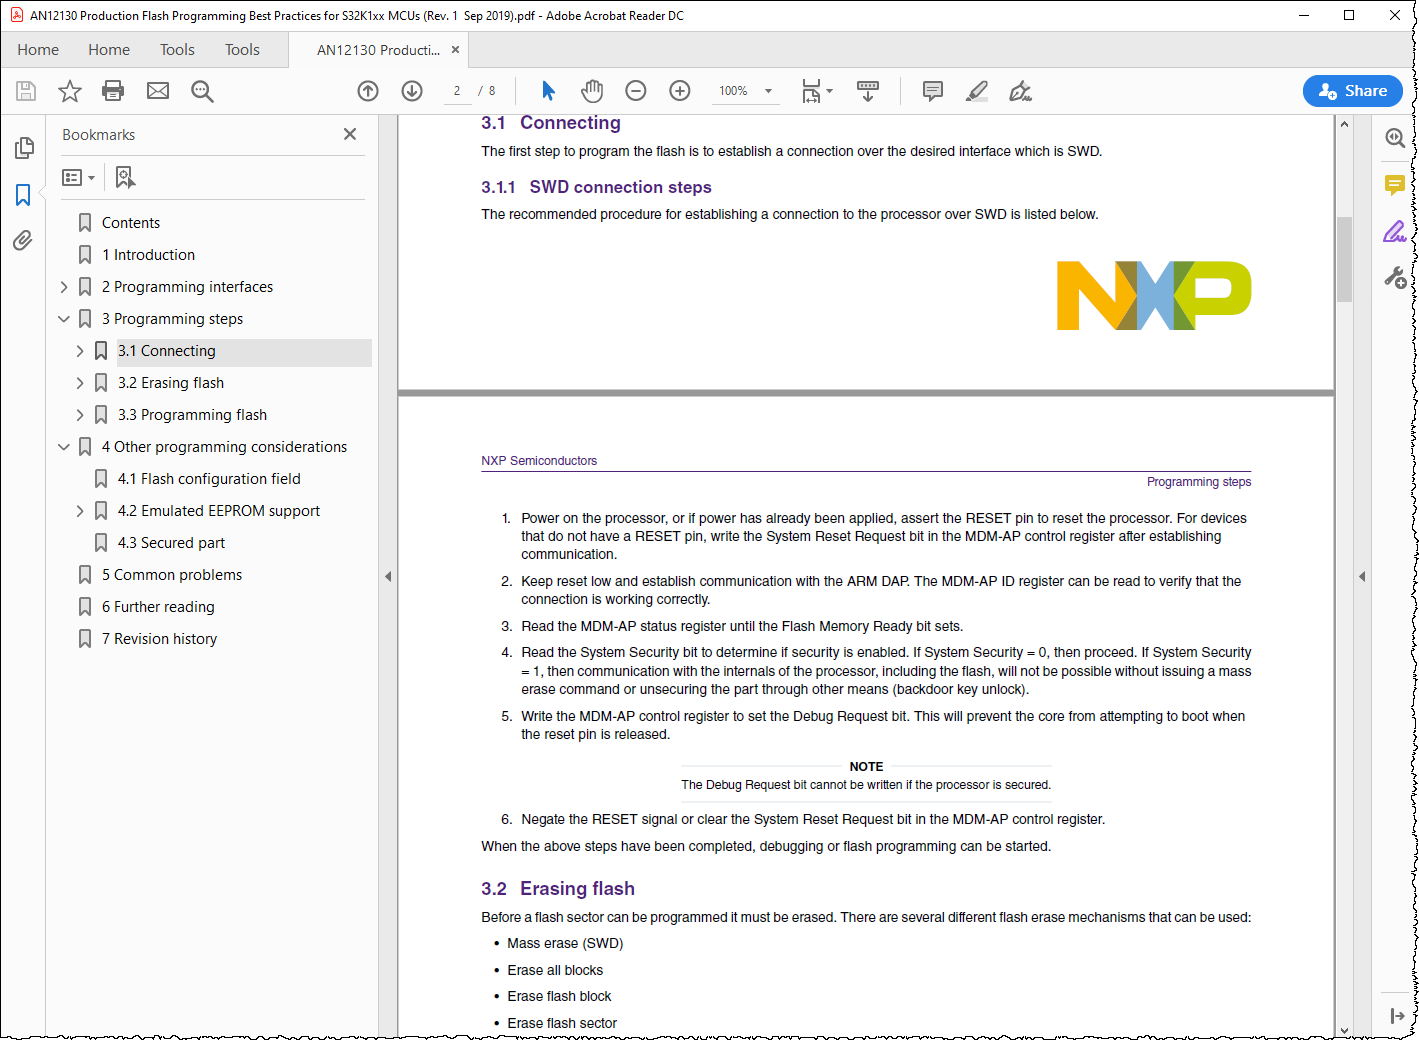Zoom out using the minus icon
This screenshot has height=1040, width=1419.
click(635, 90)
